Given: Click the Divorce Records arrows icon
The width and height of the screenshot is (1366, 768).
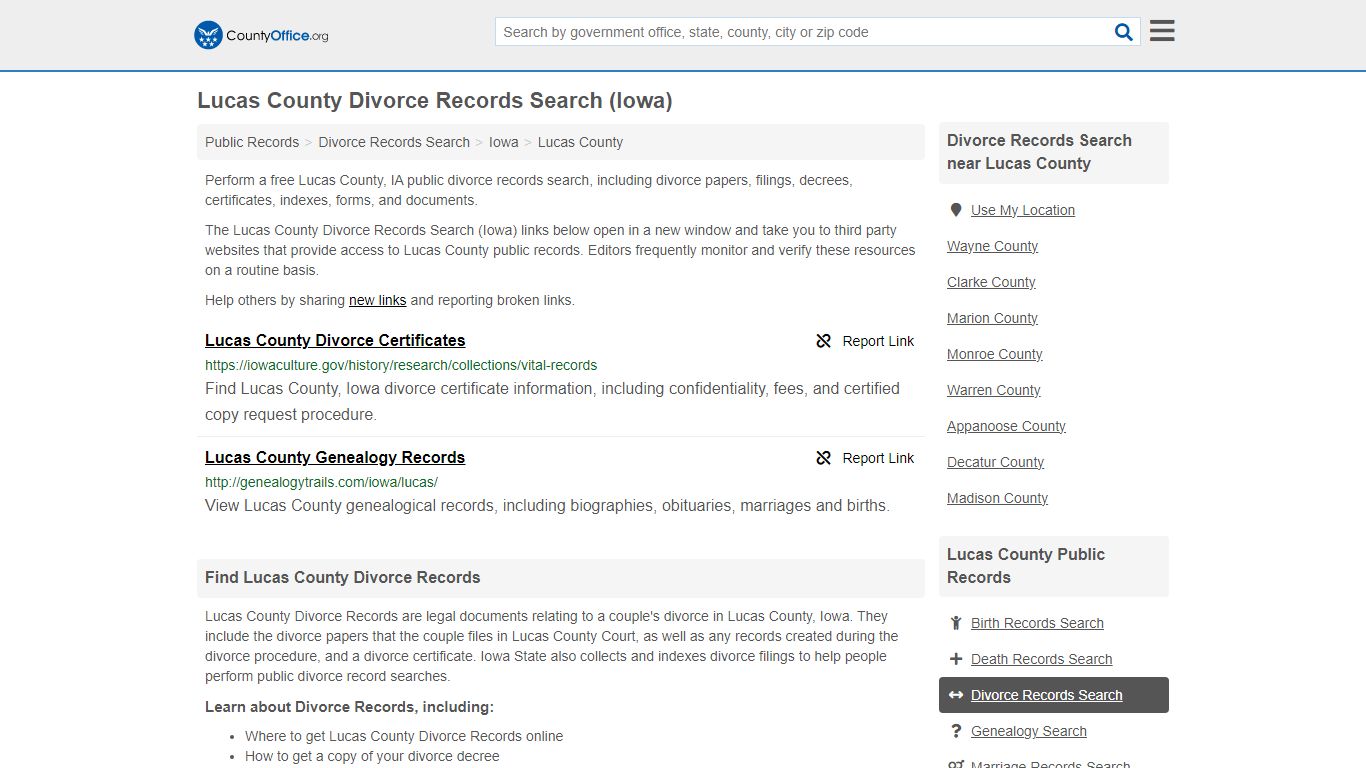Looking at the screenshot, I should (x=956, y=695).
